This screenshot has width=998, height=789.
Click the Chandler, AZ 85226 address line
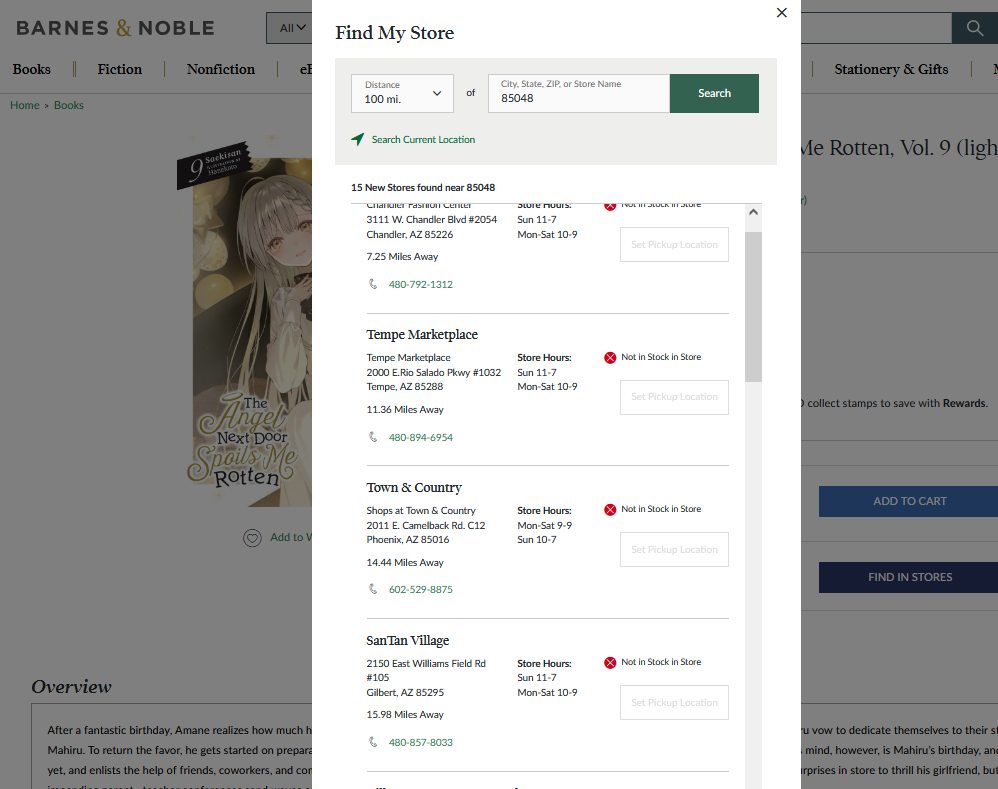click(x=409, y=235)
